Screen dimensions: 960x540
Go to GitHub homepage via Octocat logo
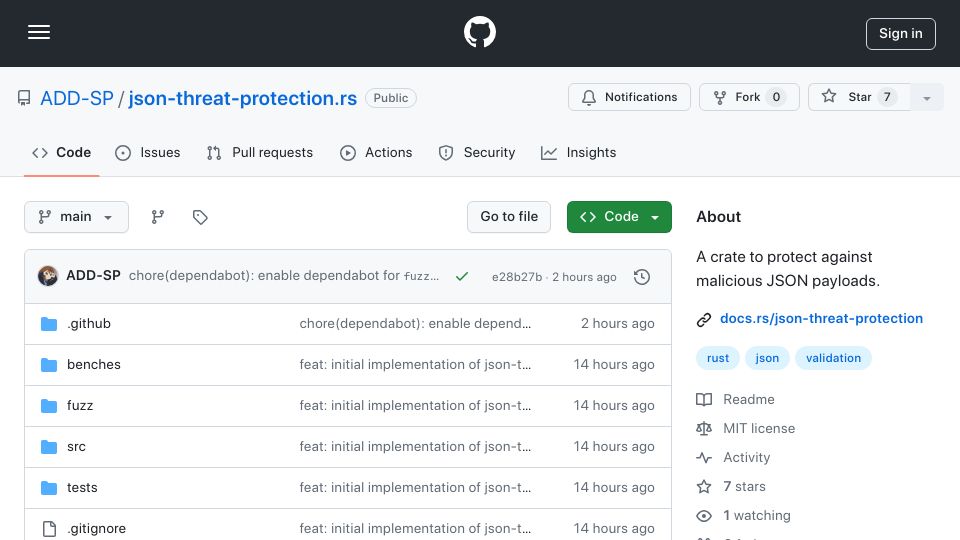[x=479, y=32]
